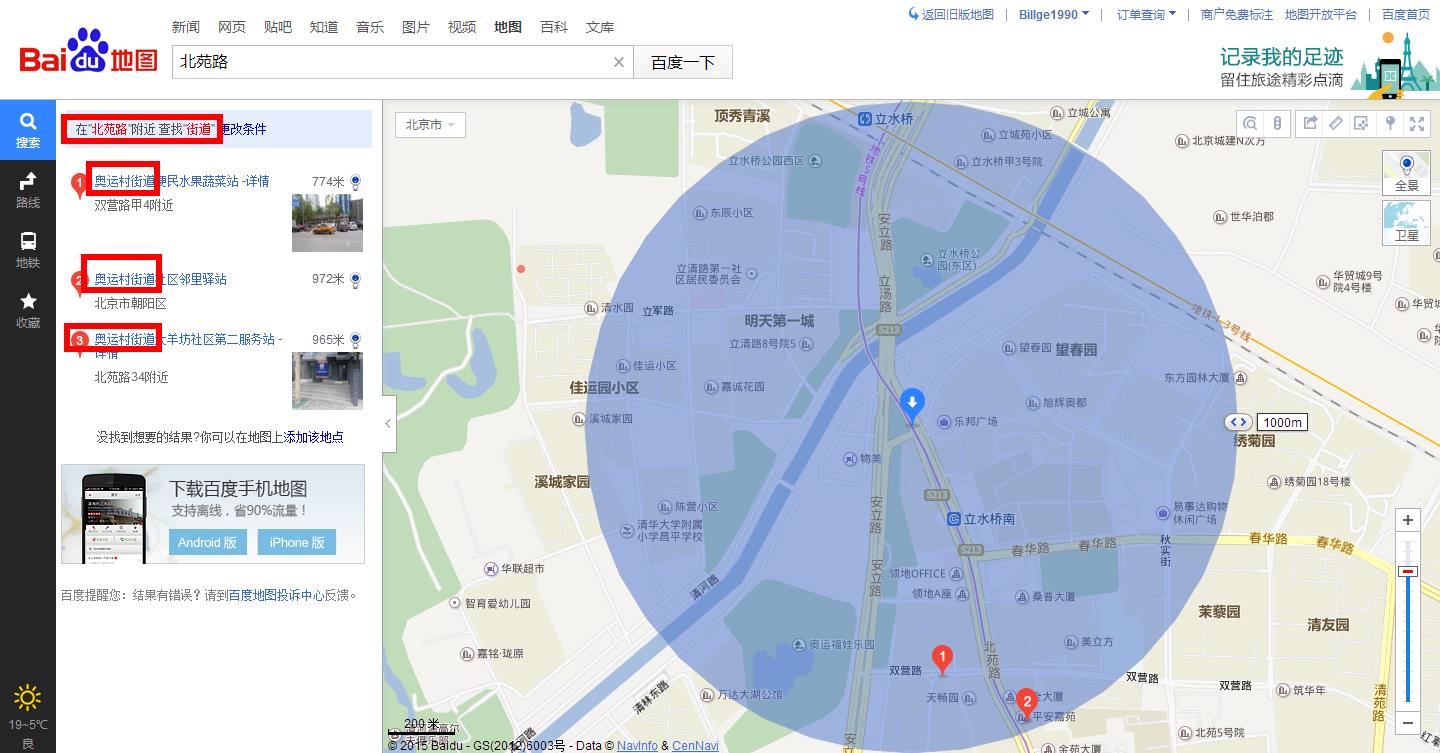
Task: Switch to 全景 panorama view
Action: pyautogui.click(x=1407, y=173)
